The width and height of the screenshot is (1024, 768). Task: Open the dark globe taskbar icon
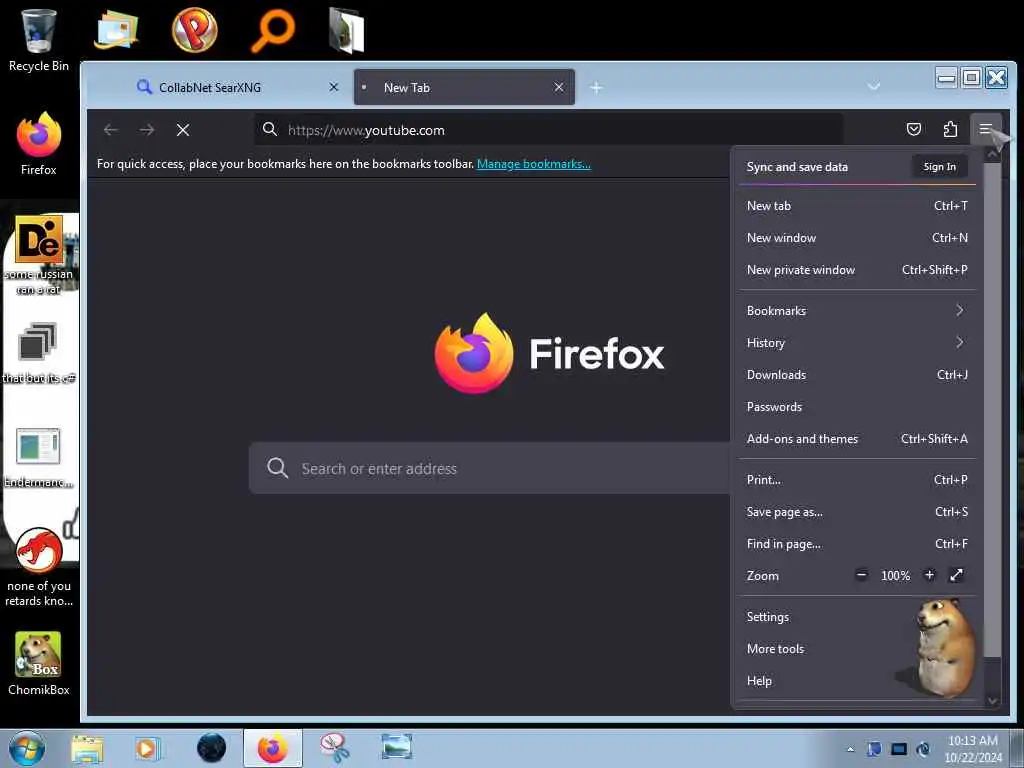pos(210,748)
